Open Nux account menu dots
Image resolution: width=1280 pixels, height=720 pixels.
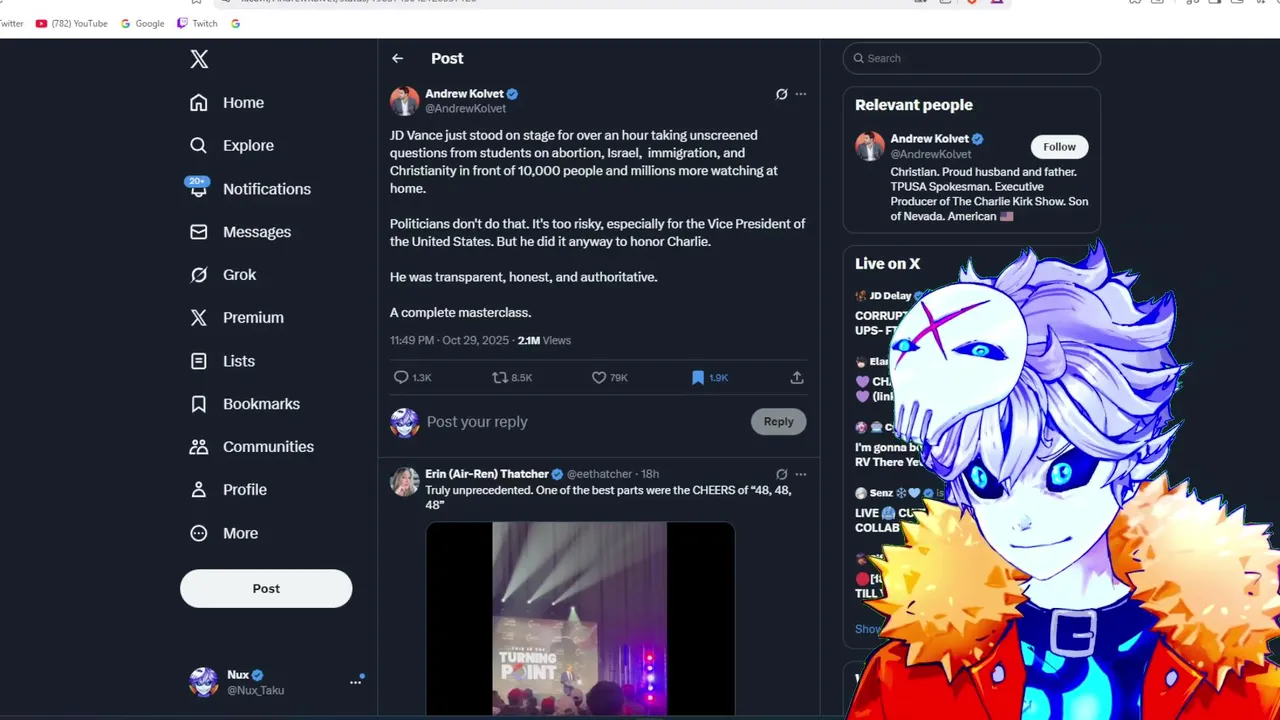pyautogui.click(x=355, y=682)
